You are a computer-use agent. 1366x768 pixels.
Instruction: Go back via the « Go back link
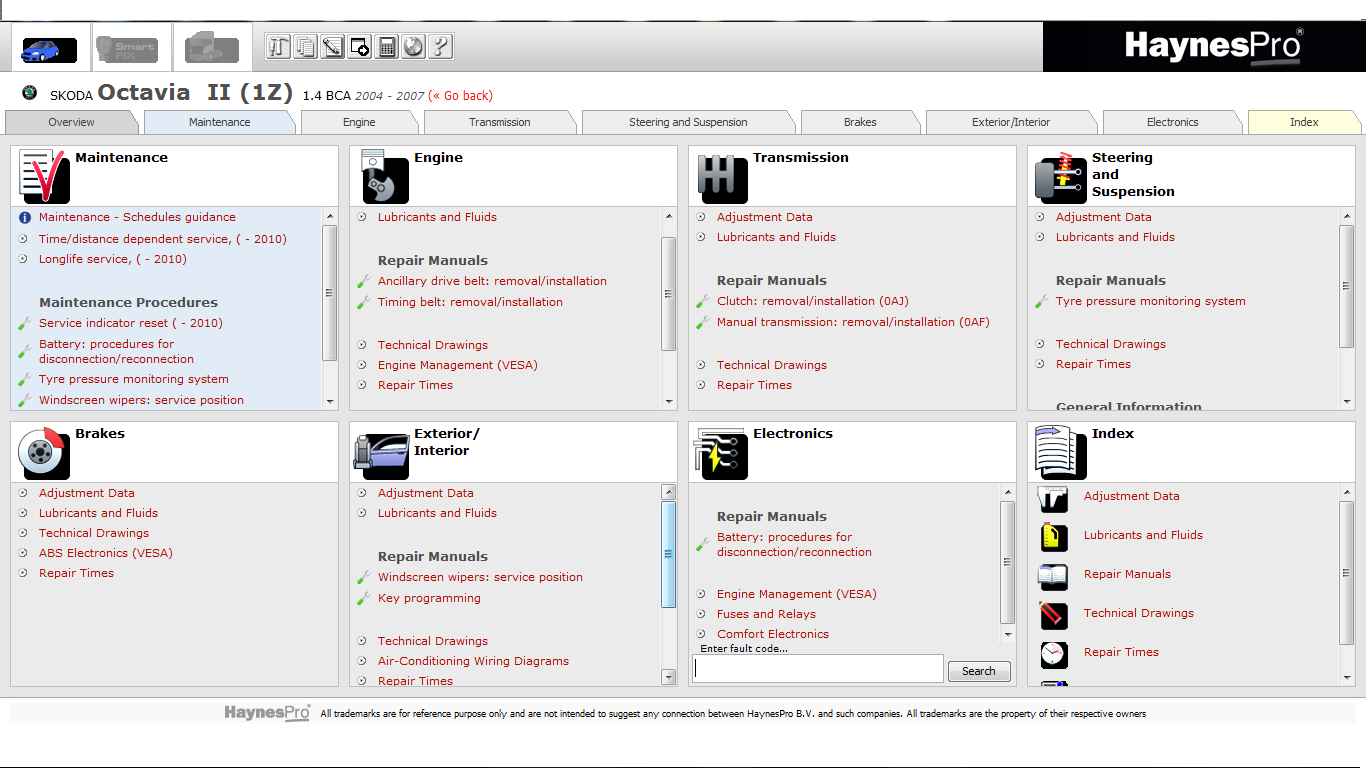click(x=460, y=96)
